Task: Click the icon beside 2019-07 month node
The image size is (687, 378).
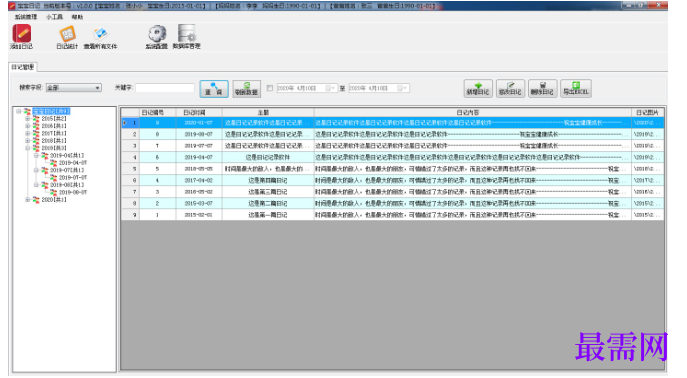Action: pyautogui.click(x=45, y=170)
